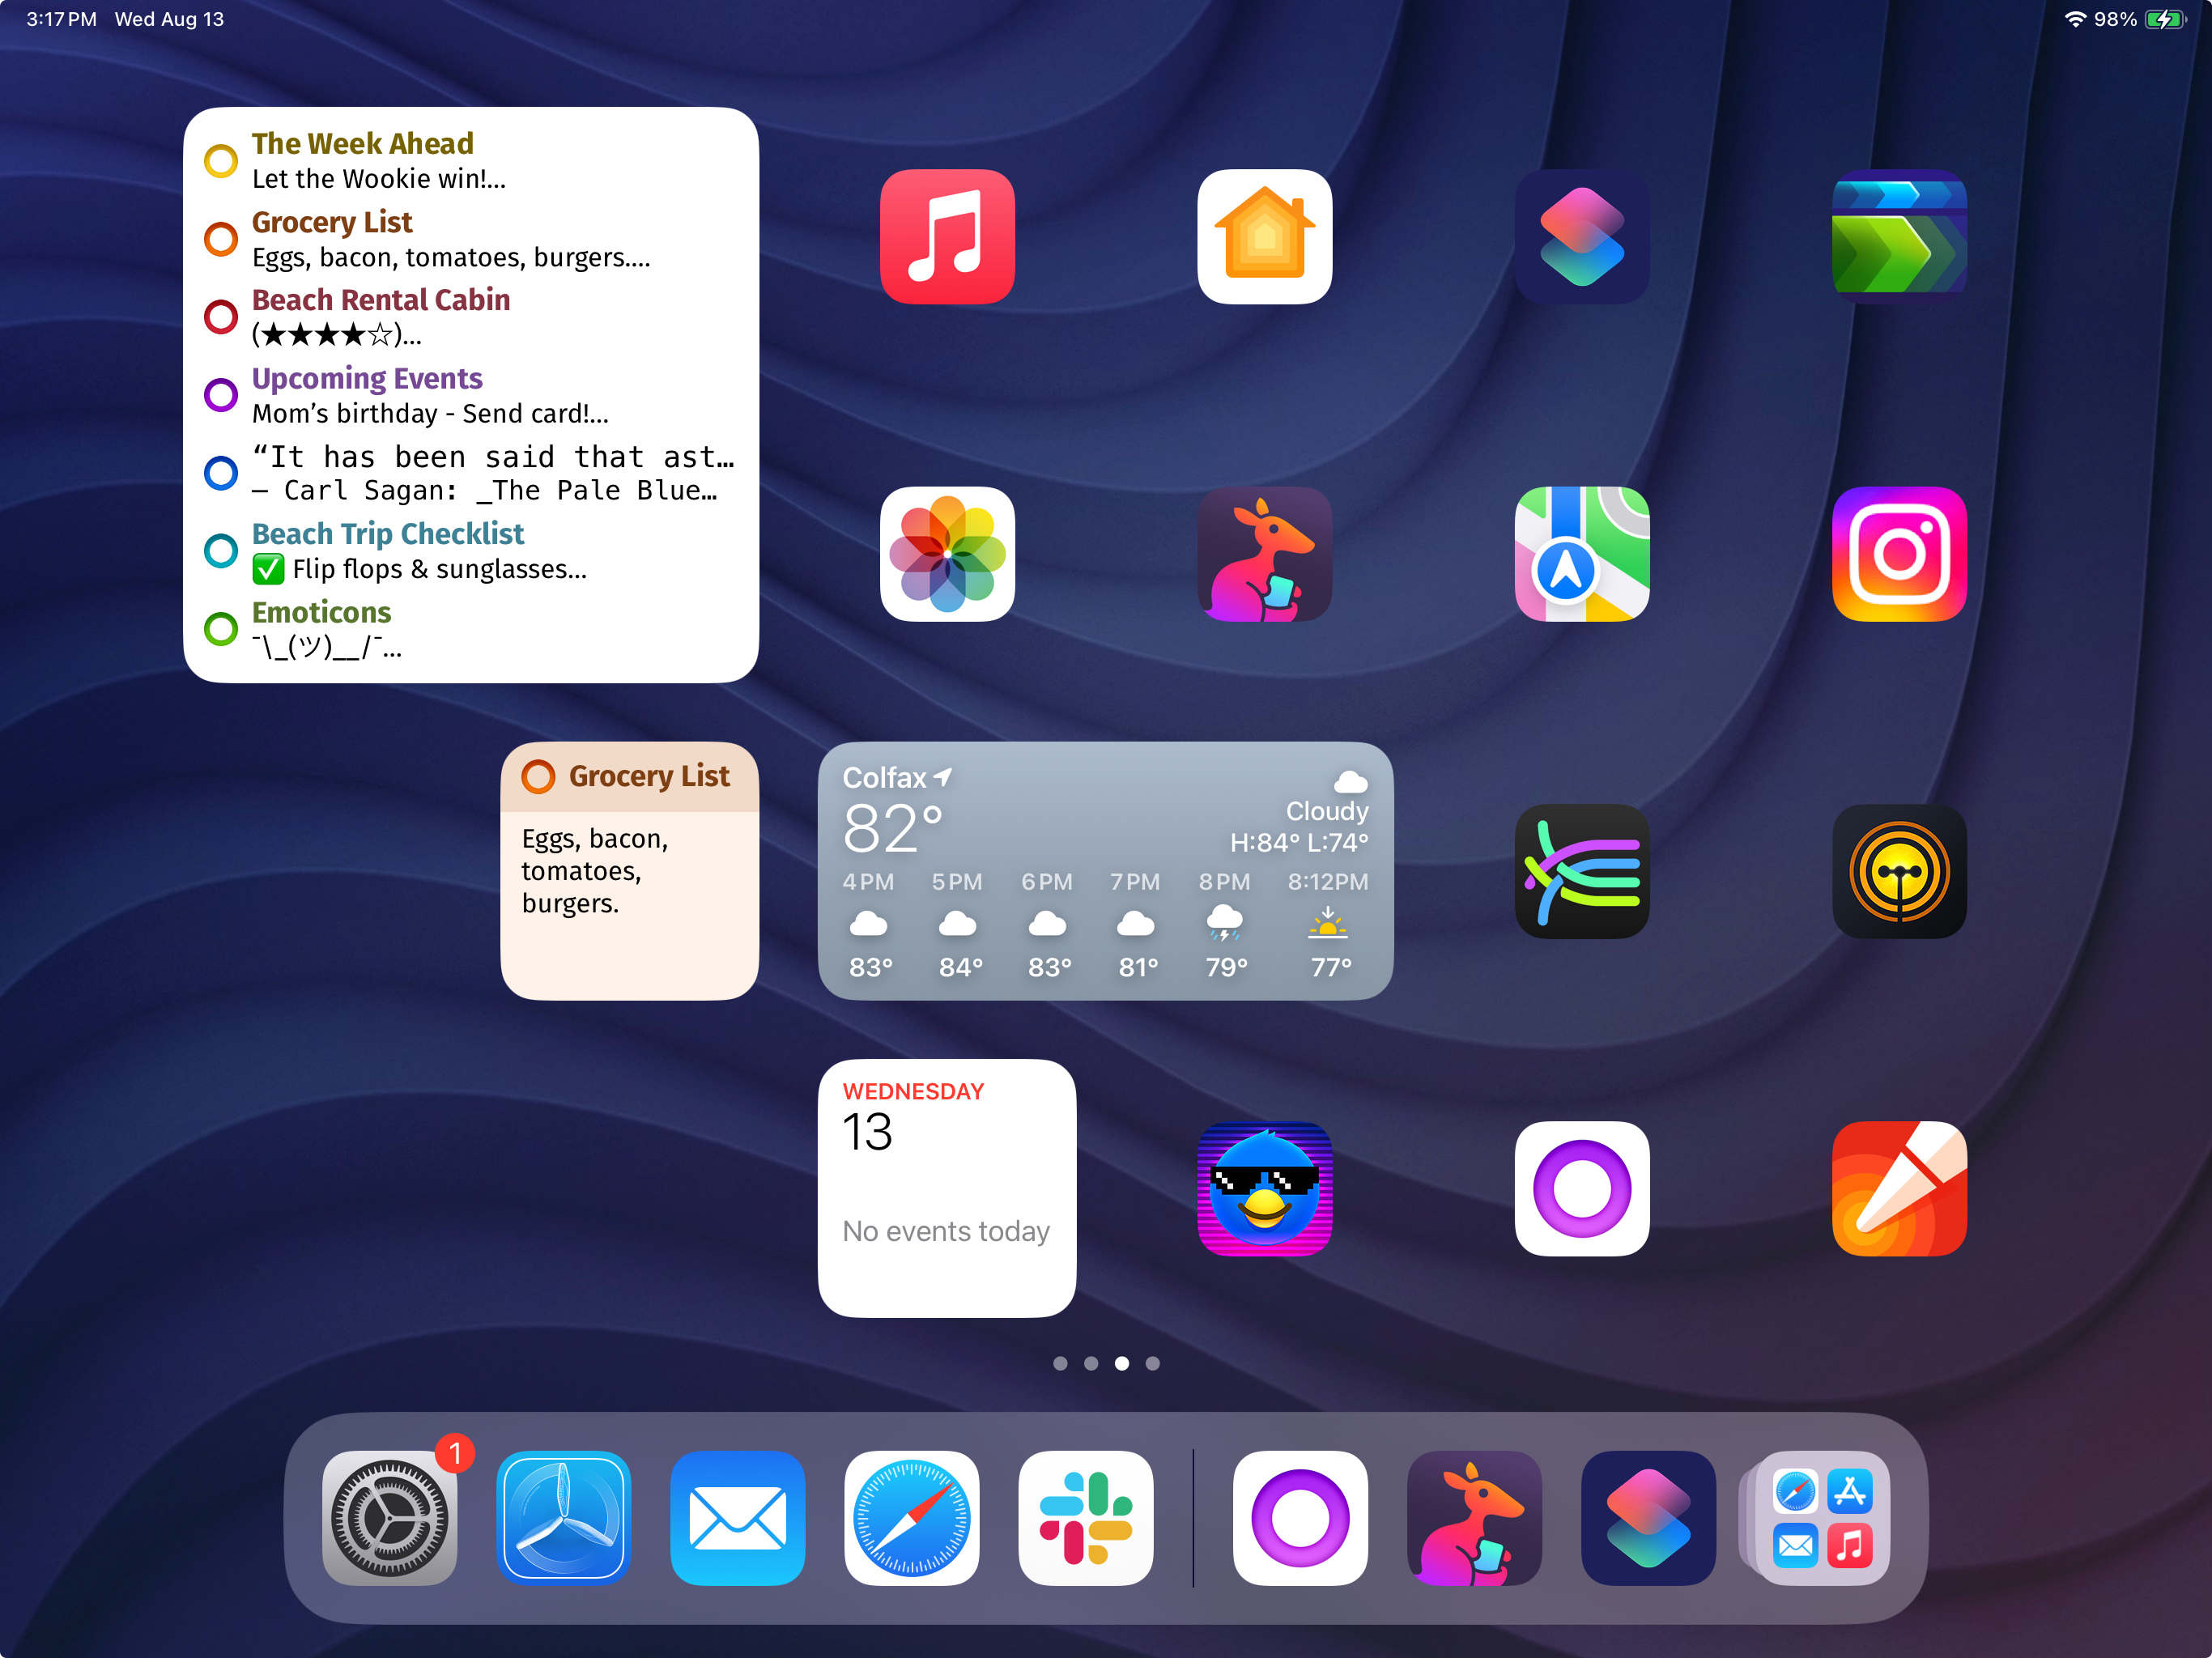The height and width of the screenshot is (1658, 2212).
Task: Open Settings from the dock
Action: coord(389,1518)
